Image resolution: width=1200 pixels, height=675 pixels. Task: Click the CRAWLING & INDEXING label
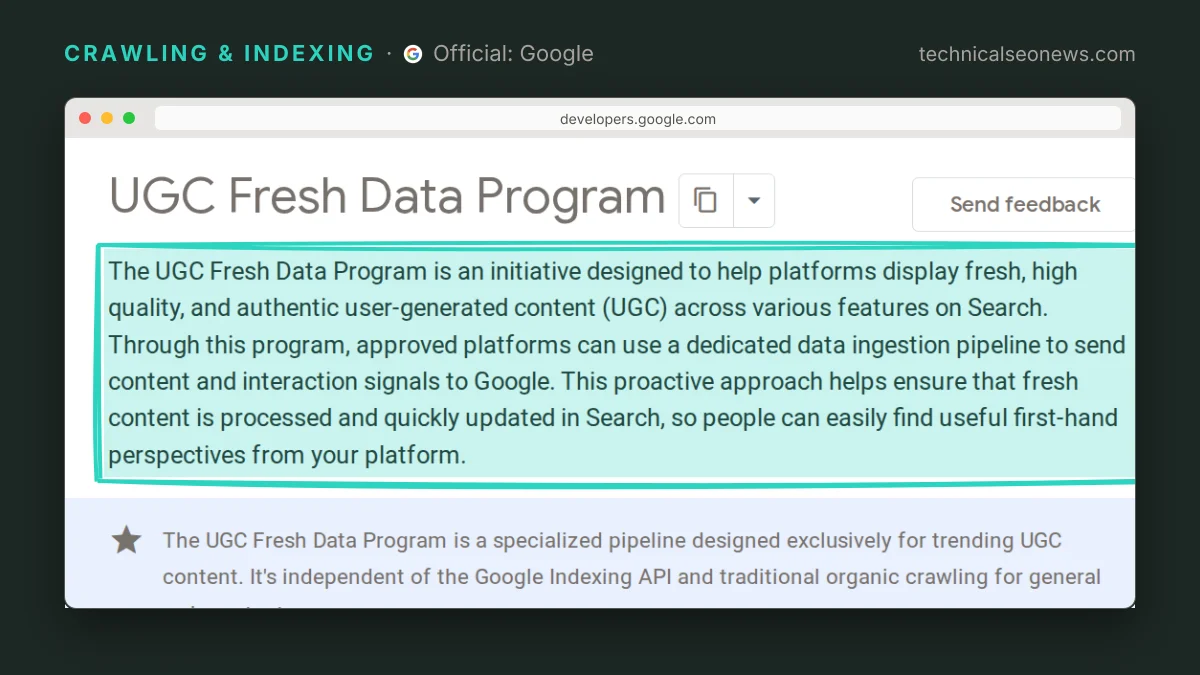click(219, 54)
